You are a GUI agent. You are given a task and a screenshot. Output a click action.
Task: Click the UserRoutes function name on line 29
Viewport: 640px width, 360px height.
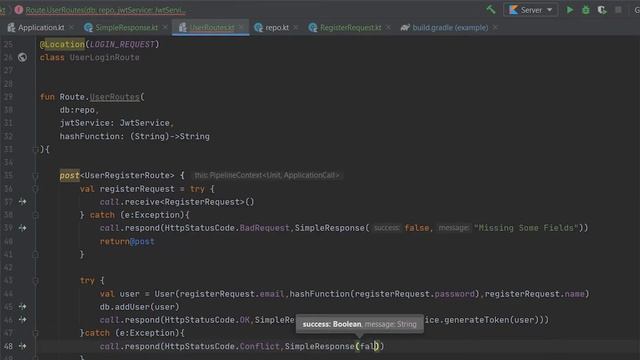(115, 97)
